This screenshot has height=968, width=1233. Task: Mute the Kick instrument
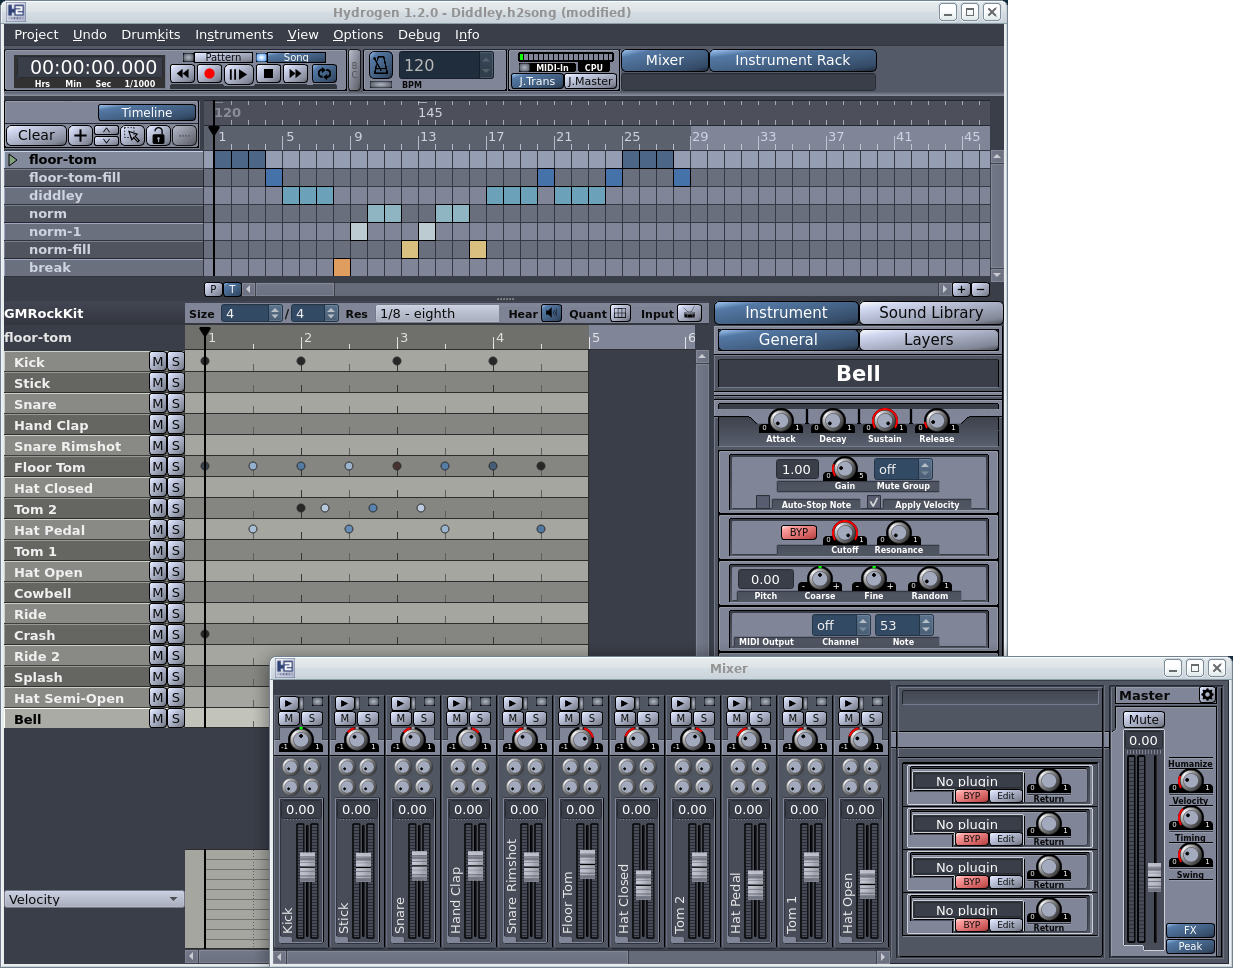coord(157,361)
